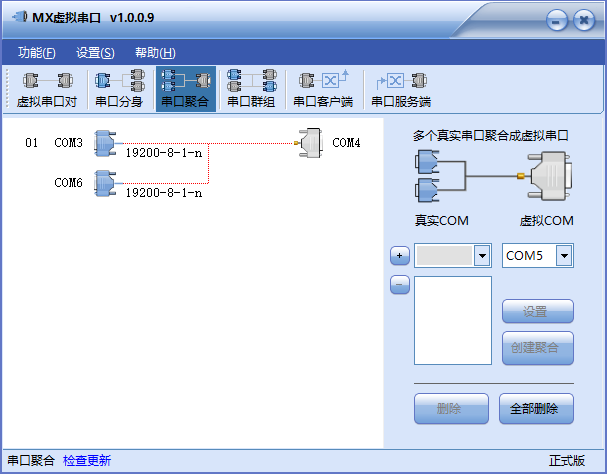Select the COM6 label text

pos(69,183)
